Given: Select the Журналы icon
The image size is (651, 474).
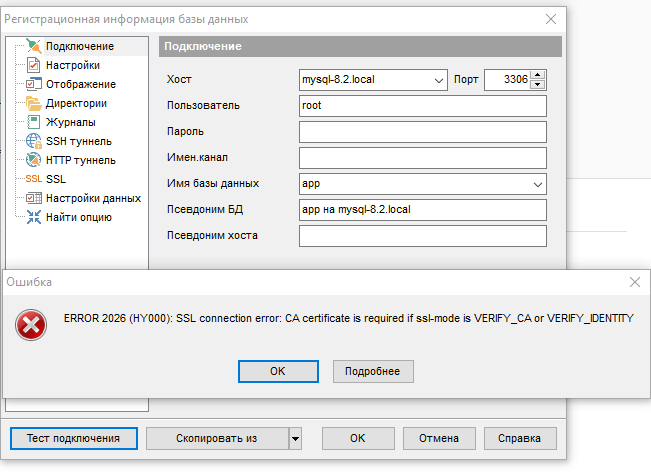Looking at the screenshot, I should pyautogui.click(x=33, y=122).
